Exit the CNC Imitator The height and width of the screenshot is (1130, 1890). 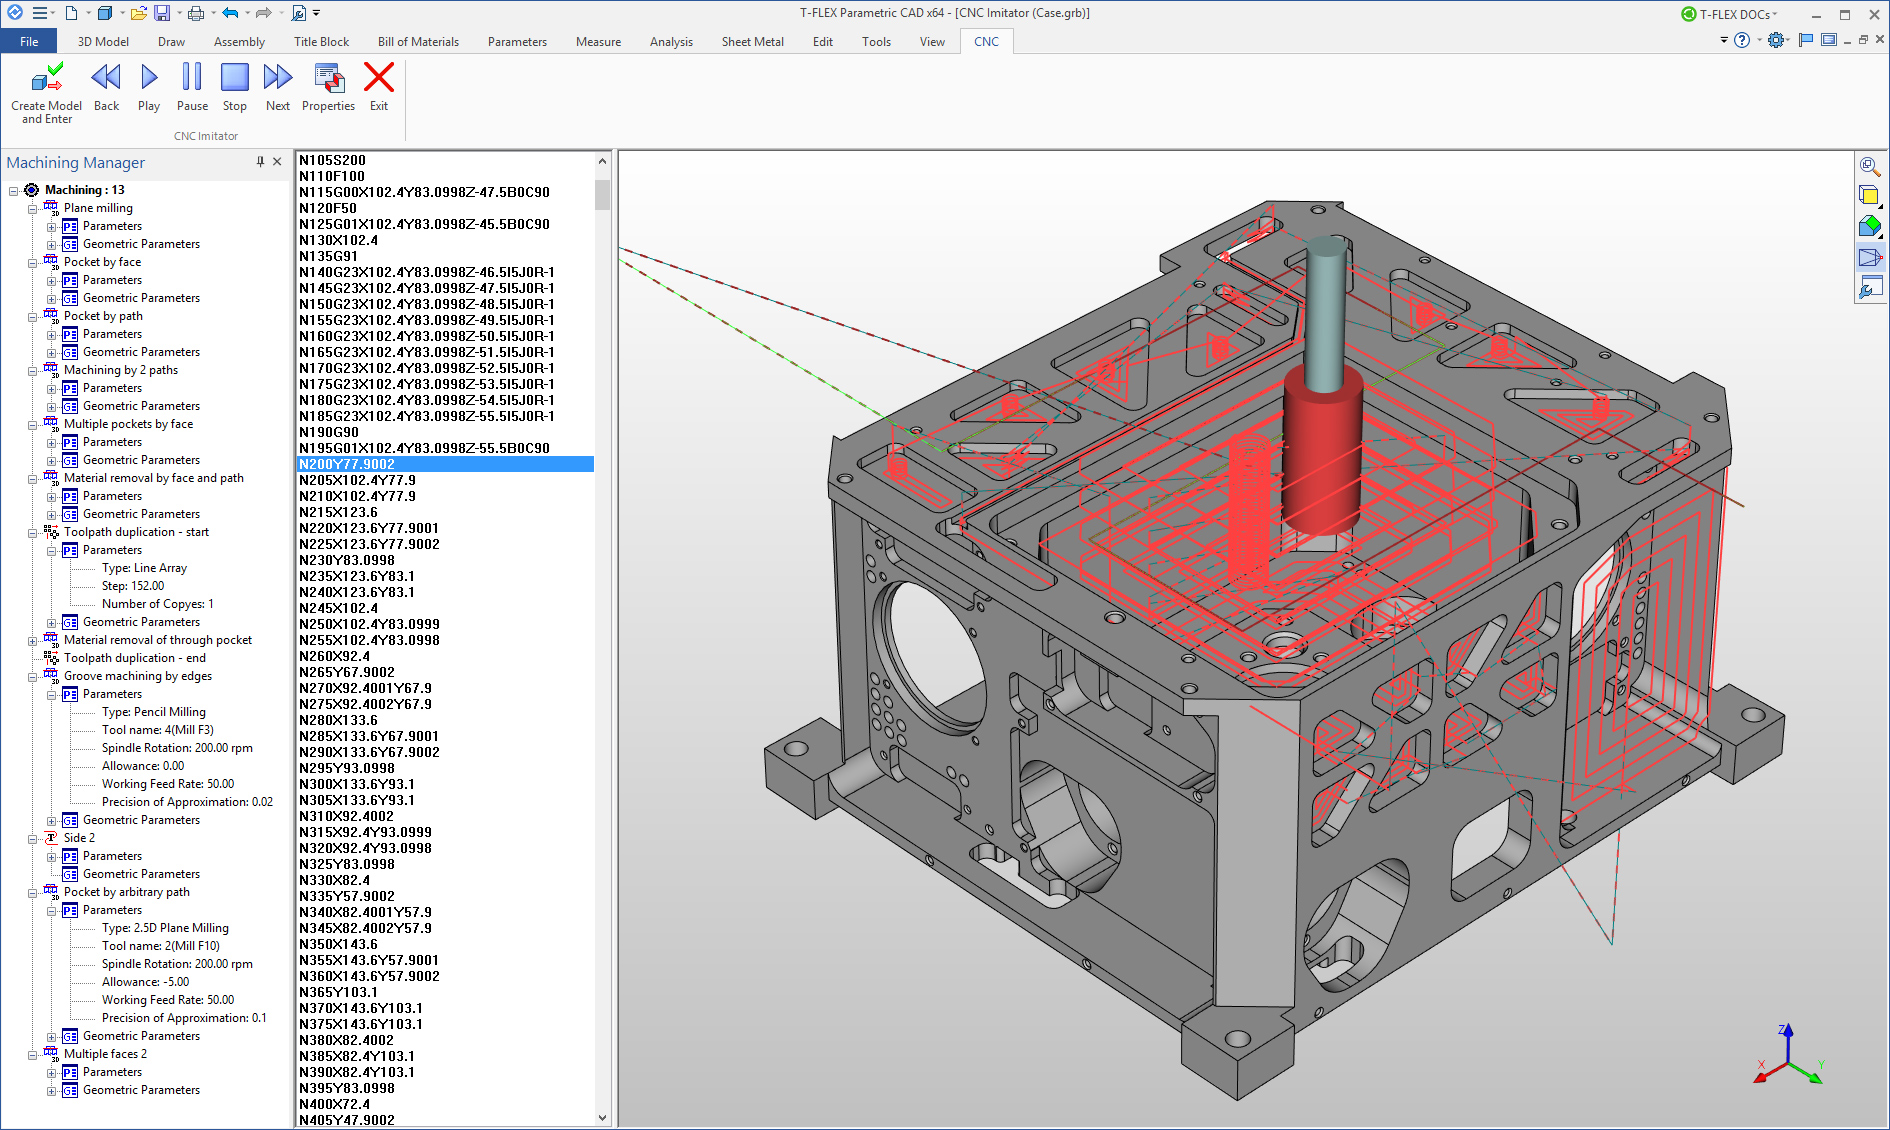point(379,78)
